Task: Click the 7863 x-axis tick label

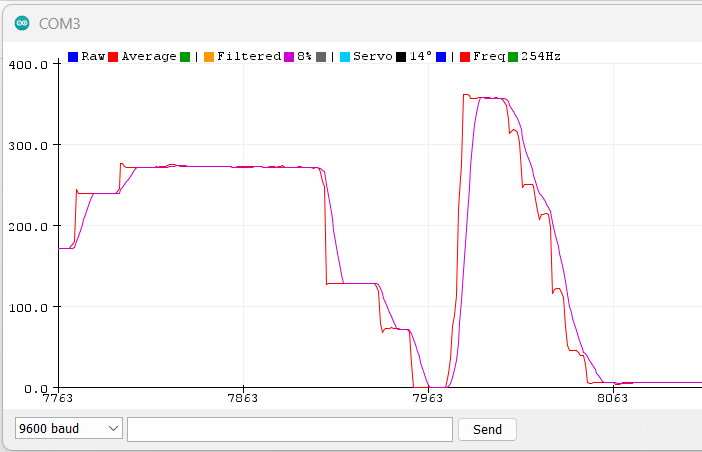Action: pyautogui.click(x=243, y=399)
